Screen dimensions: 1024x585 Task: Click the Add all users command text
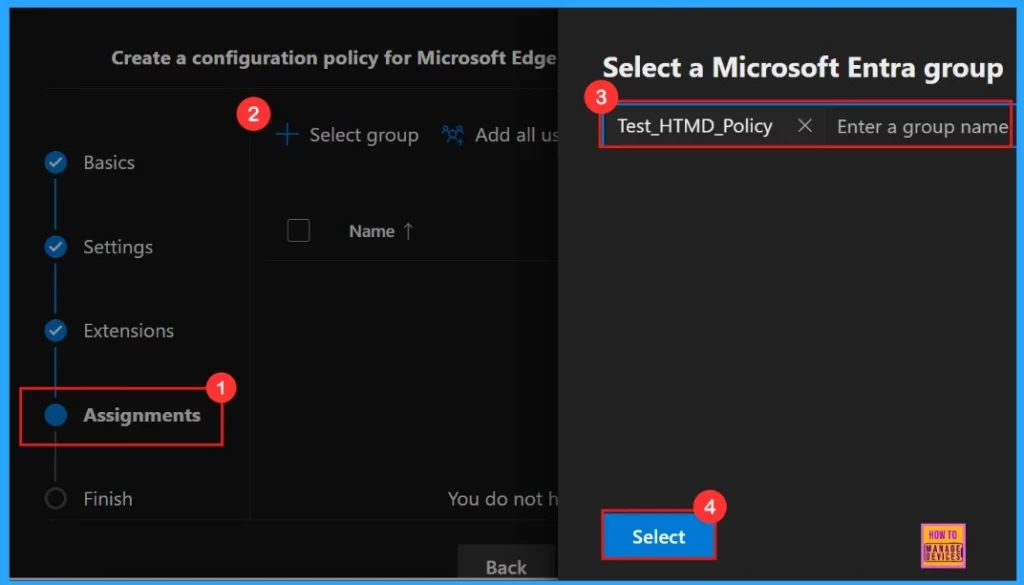pos(516,135)
